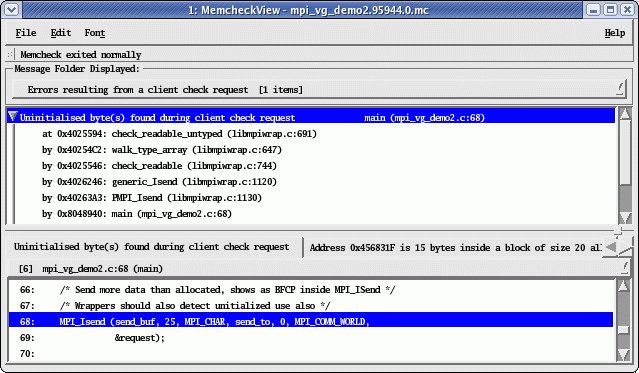639x373 pixels.
Task: Select highlighted source line 68 MPI_Isend
Action: point(311,321)
